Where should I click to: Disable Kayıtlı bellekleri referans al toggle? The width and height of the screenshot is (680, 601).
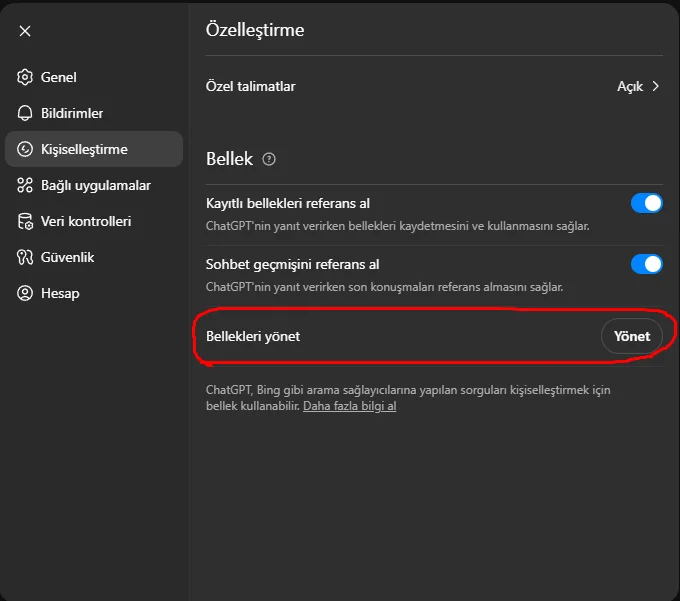tap(646, 203)
